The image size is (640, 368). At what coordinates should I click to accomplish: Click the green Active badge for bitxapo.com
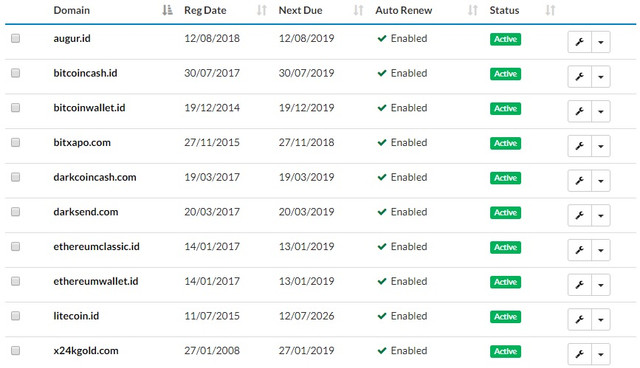coord(505,143)
